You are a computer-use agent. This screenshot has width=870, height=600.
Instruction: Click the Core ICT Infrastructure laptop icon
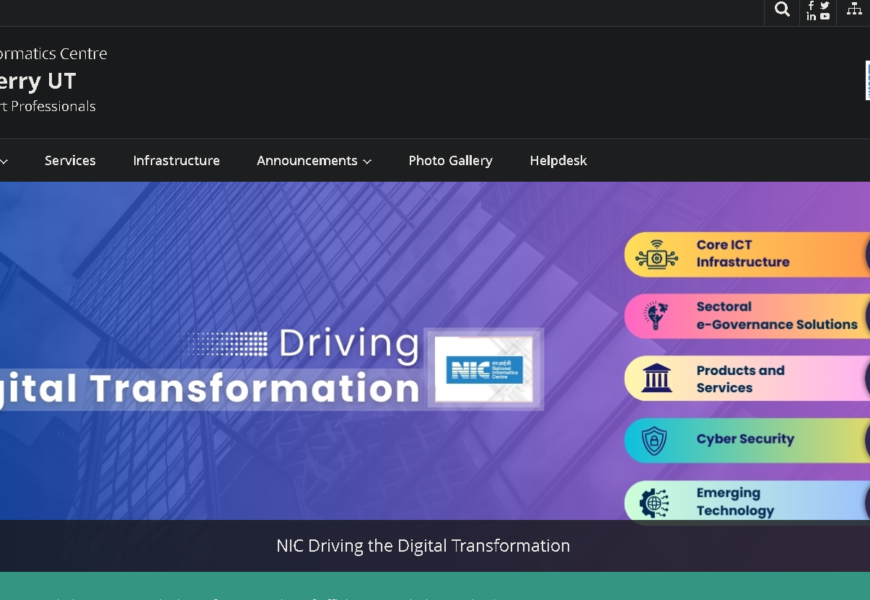(x=656, y=254)
